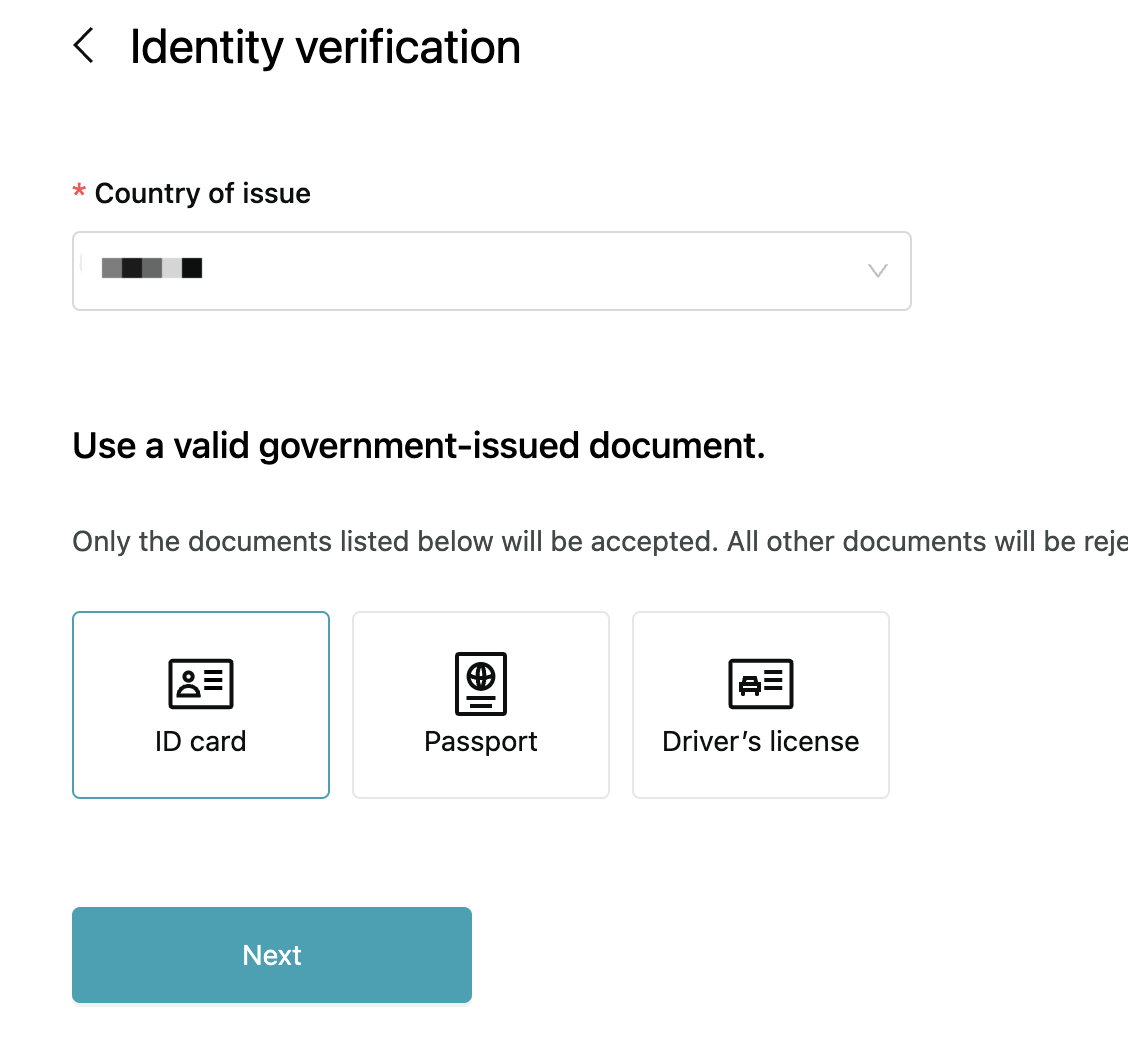Image resolution: width=1128 pixels, height=1038 pixels.
Task: Click the car symbol on the Driver's license icon
Action: (x=749, y=686)
